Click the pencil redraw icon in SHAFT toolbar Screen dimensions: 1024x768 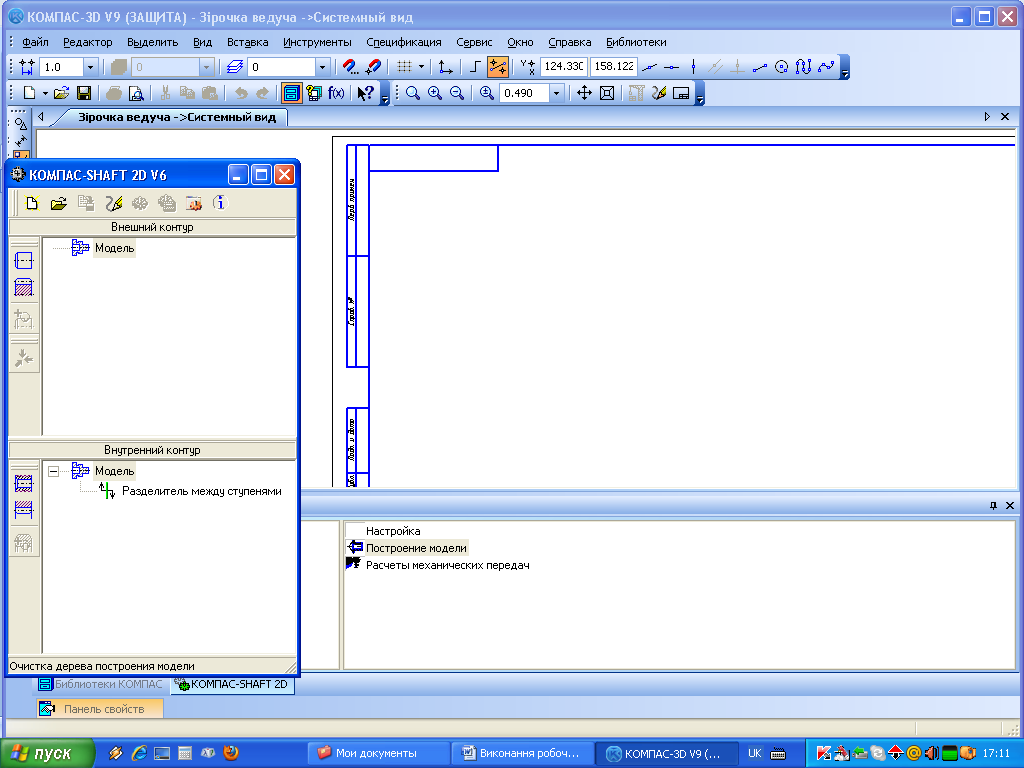click(x=114, y=203)
